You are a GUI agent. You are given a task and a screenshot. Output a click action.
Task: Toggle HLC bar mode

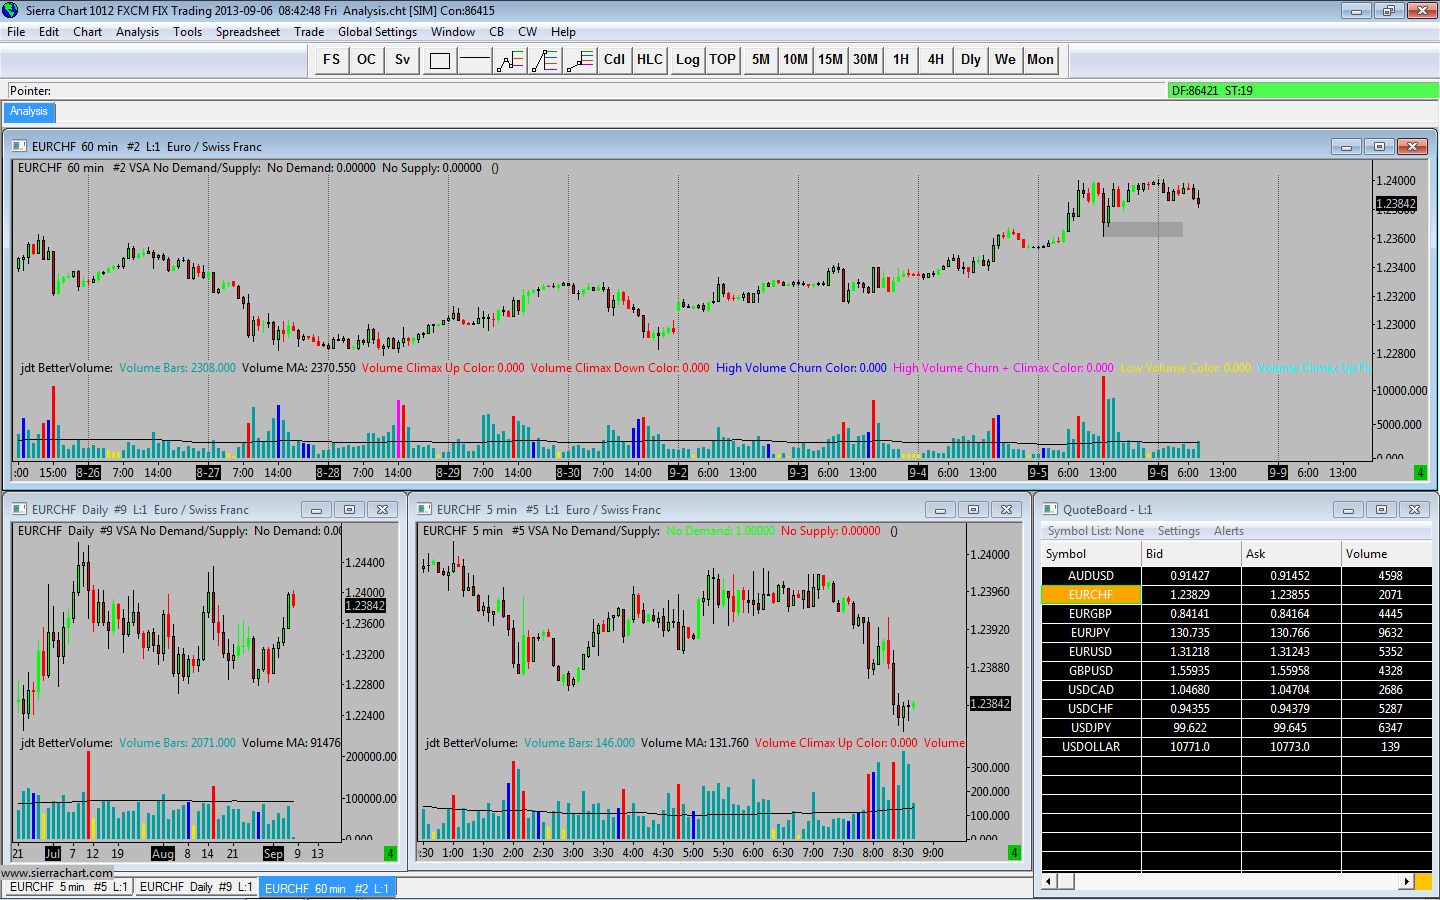point(650,60)
